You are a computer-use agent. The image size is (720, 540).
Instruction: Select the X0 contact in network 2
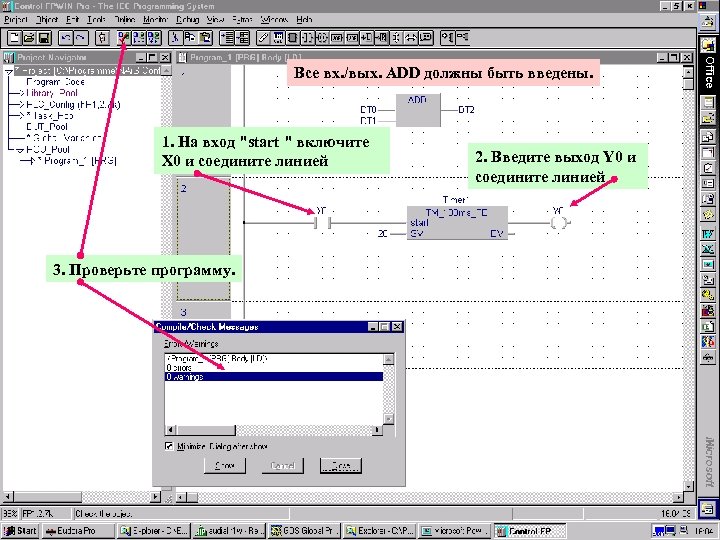[322, 223]
